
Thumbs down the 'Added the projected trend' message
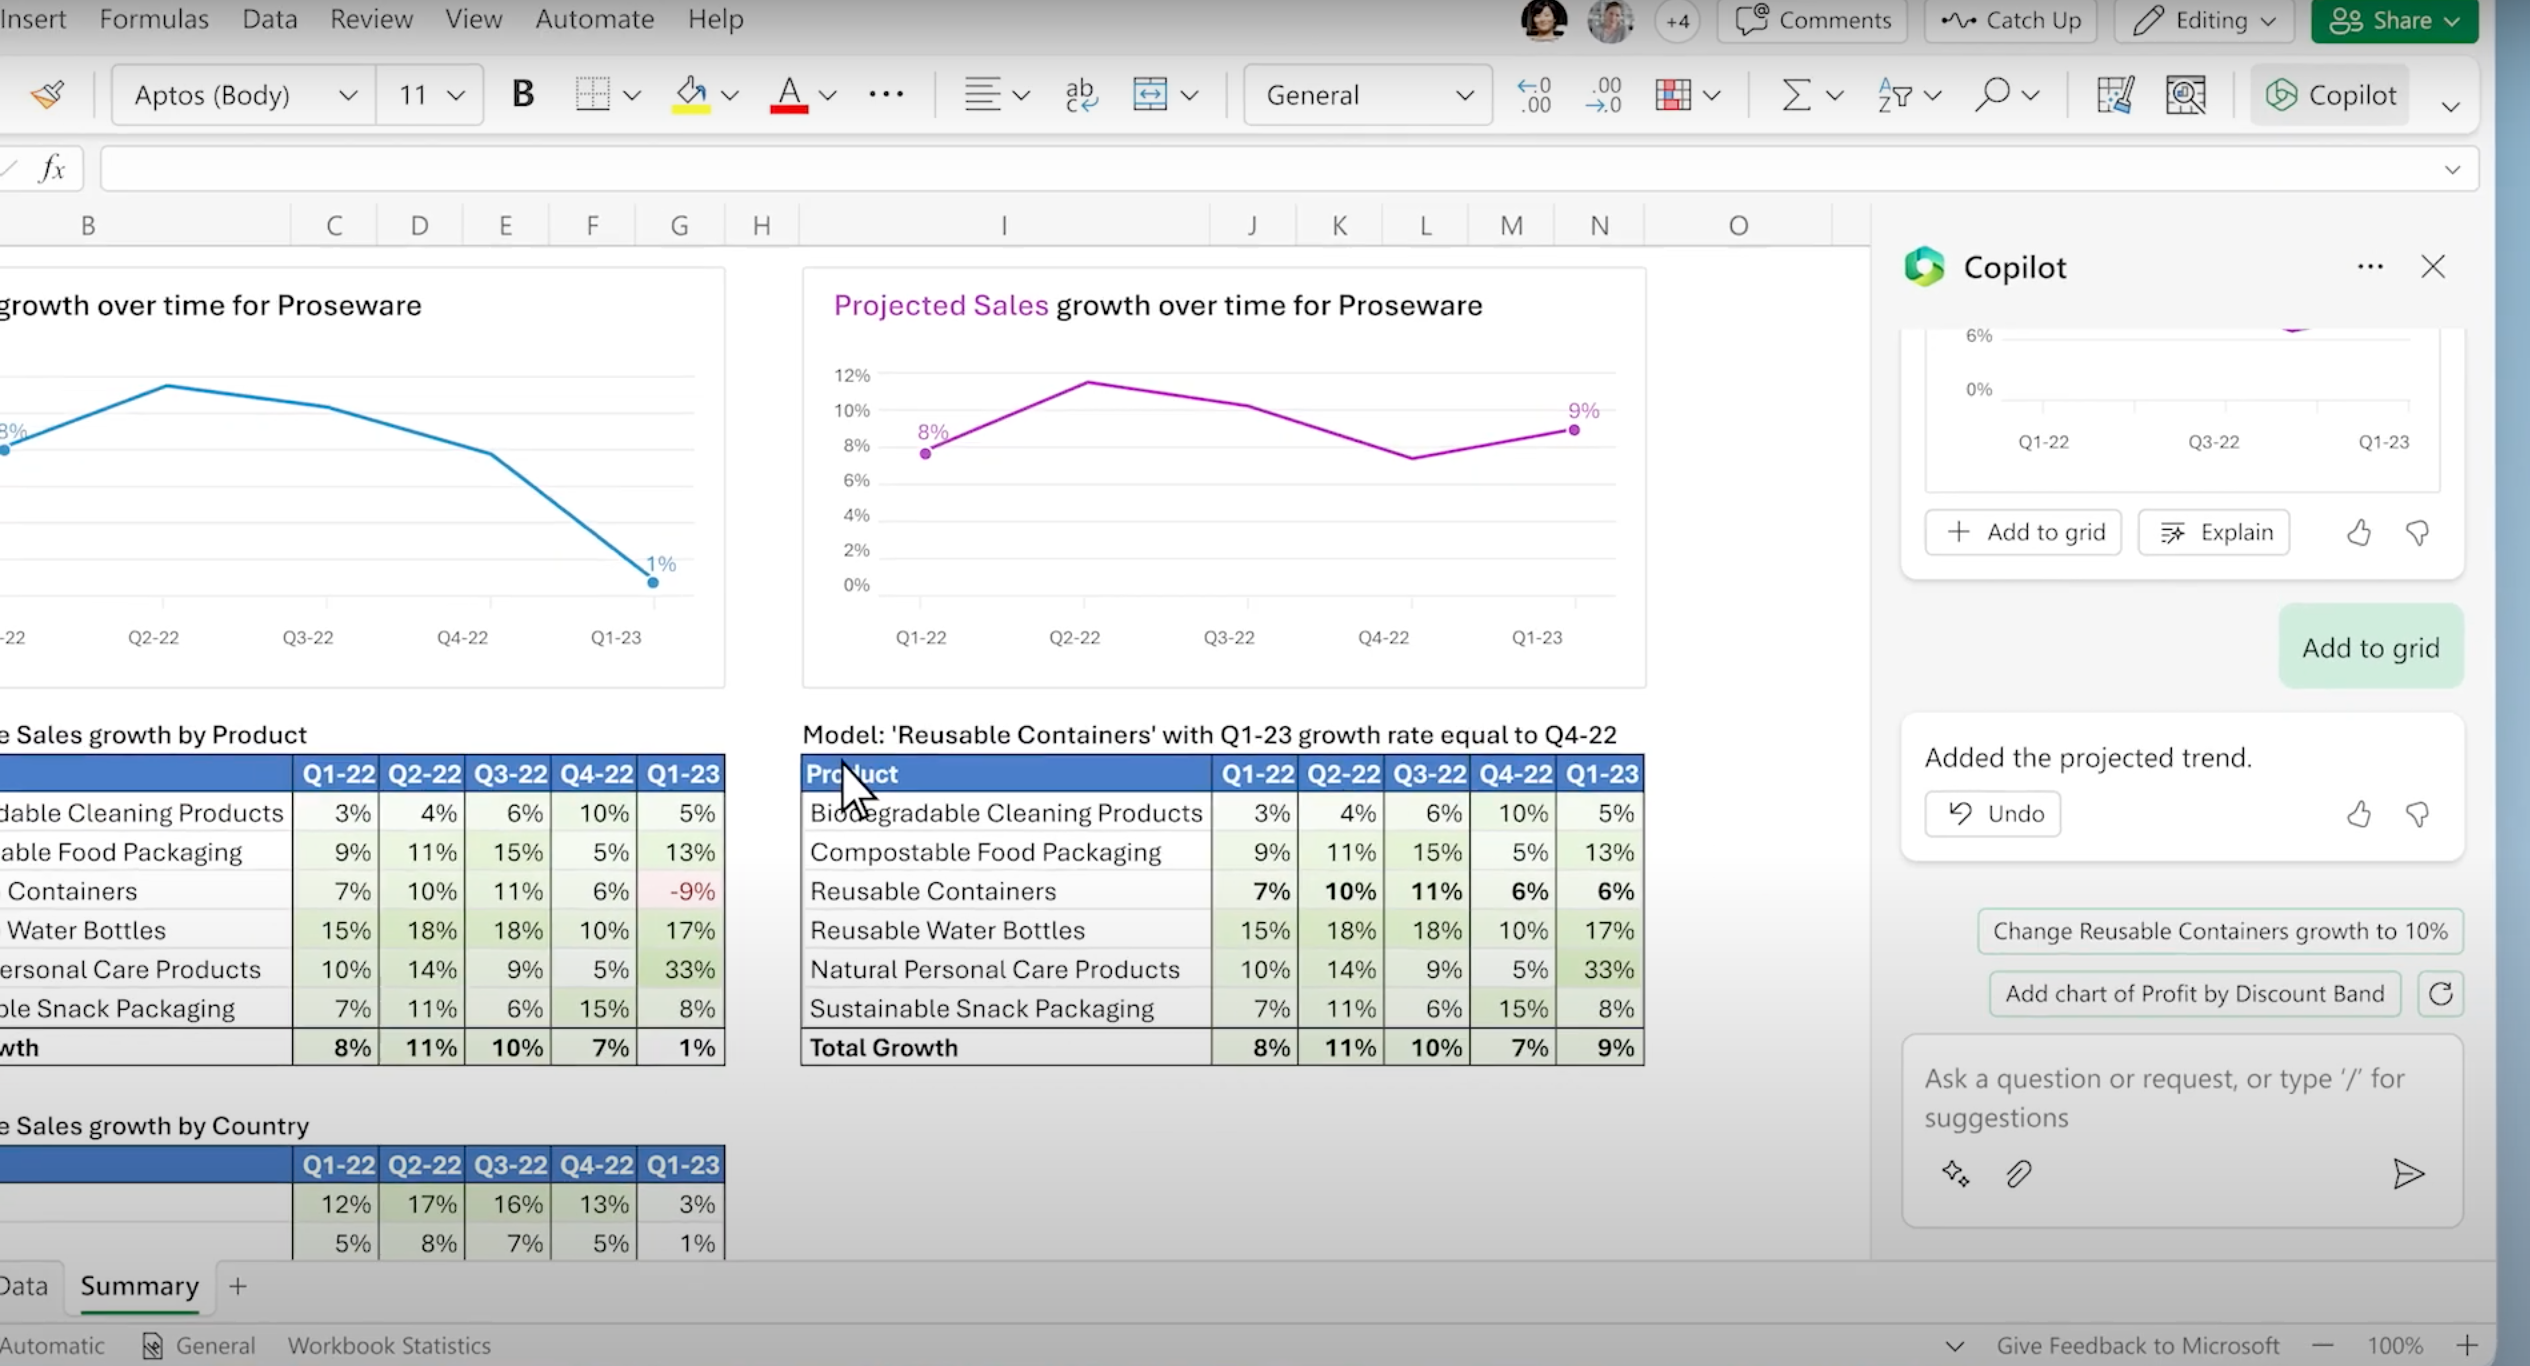(2418, 815)
